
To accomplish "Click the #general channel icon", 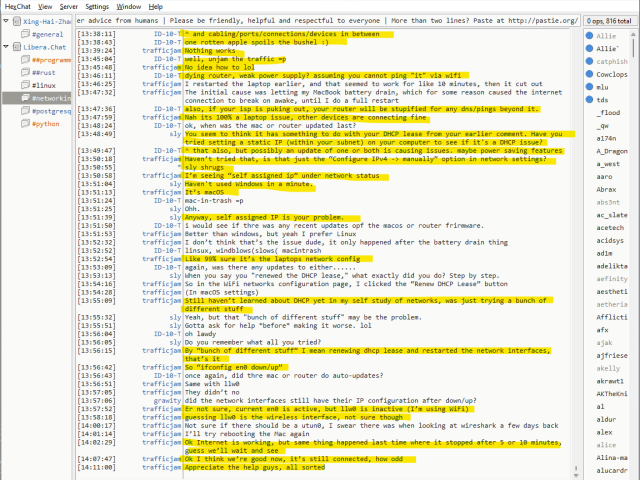I will tap(26, 34).
